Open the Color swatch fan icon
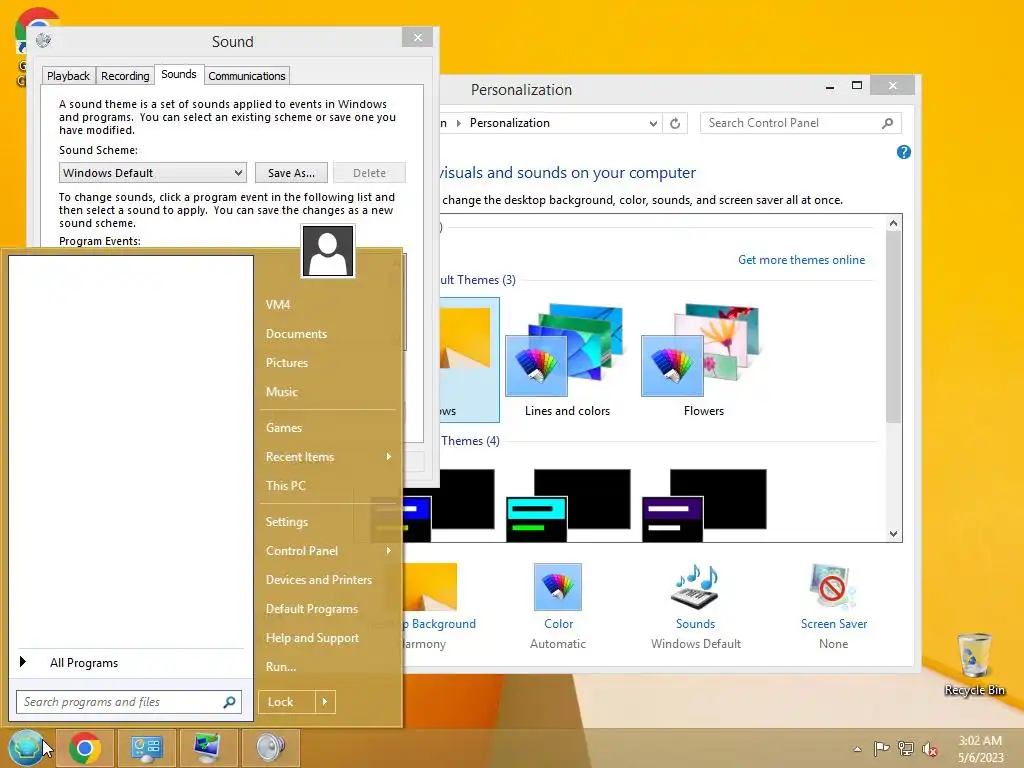The width and height of the screenshot is (1024, 768). (558, 586)
